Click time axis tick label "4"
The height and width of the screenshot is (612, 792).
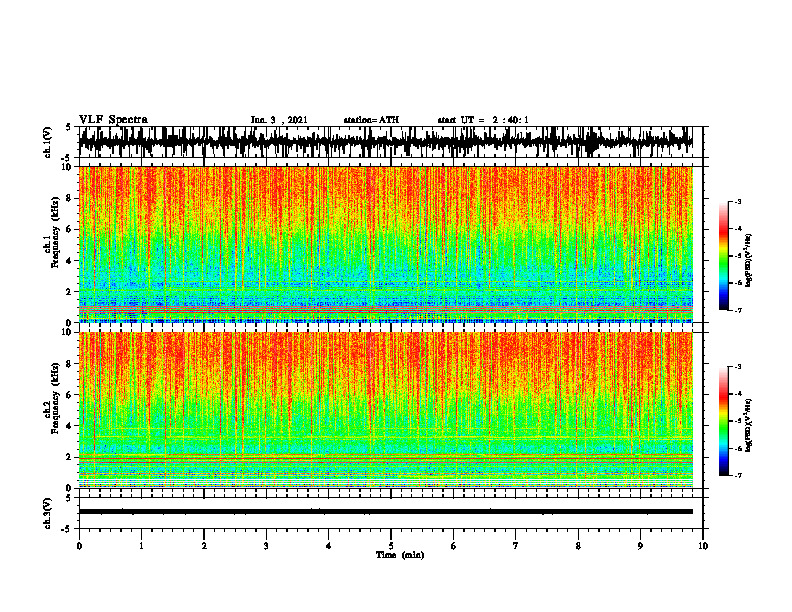329,546
